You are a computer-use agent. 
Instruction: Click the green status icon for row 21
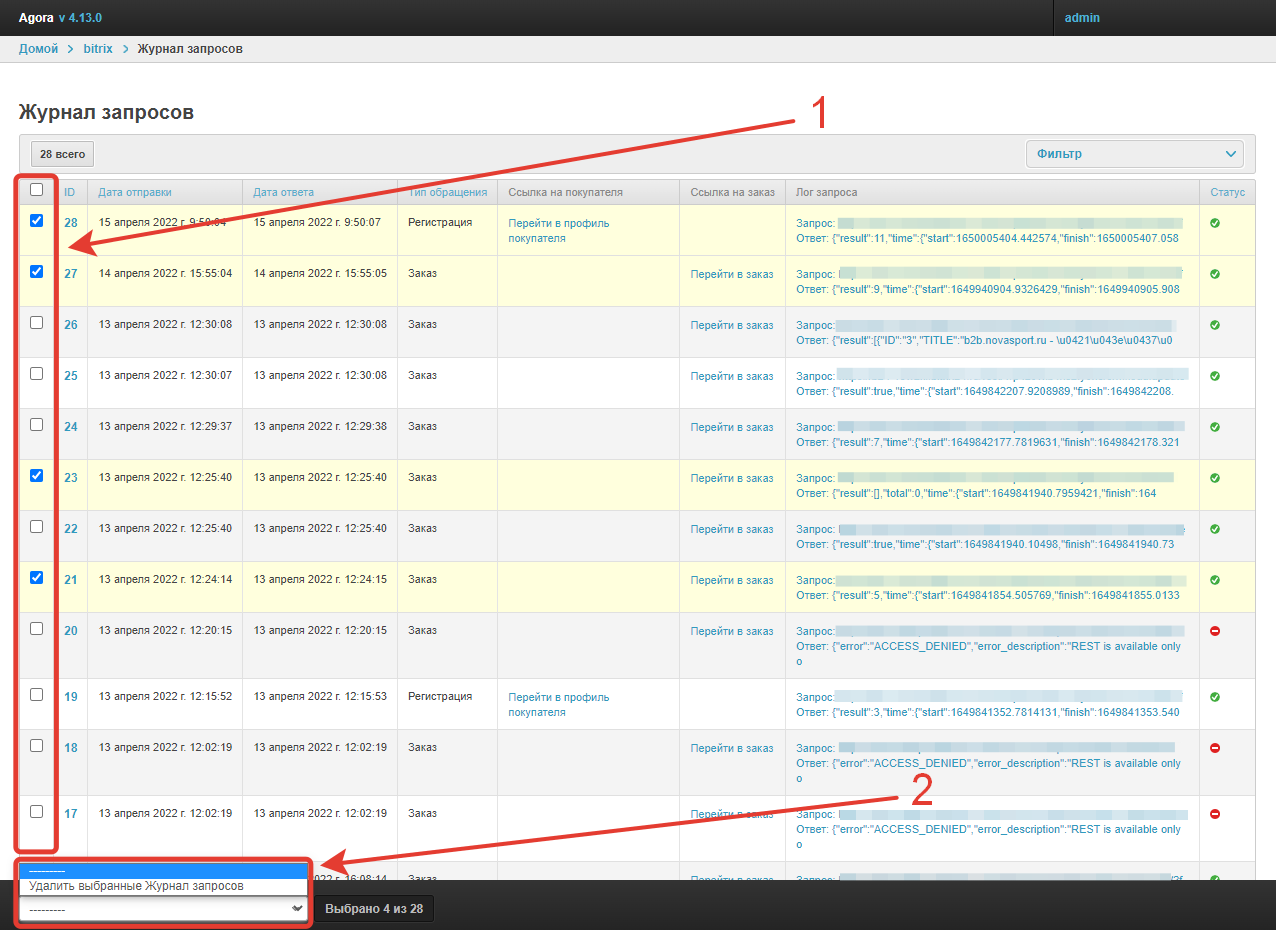tap(1215, 580)
